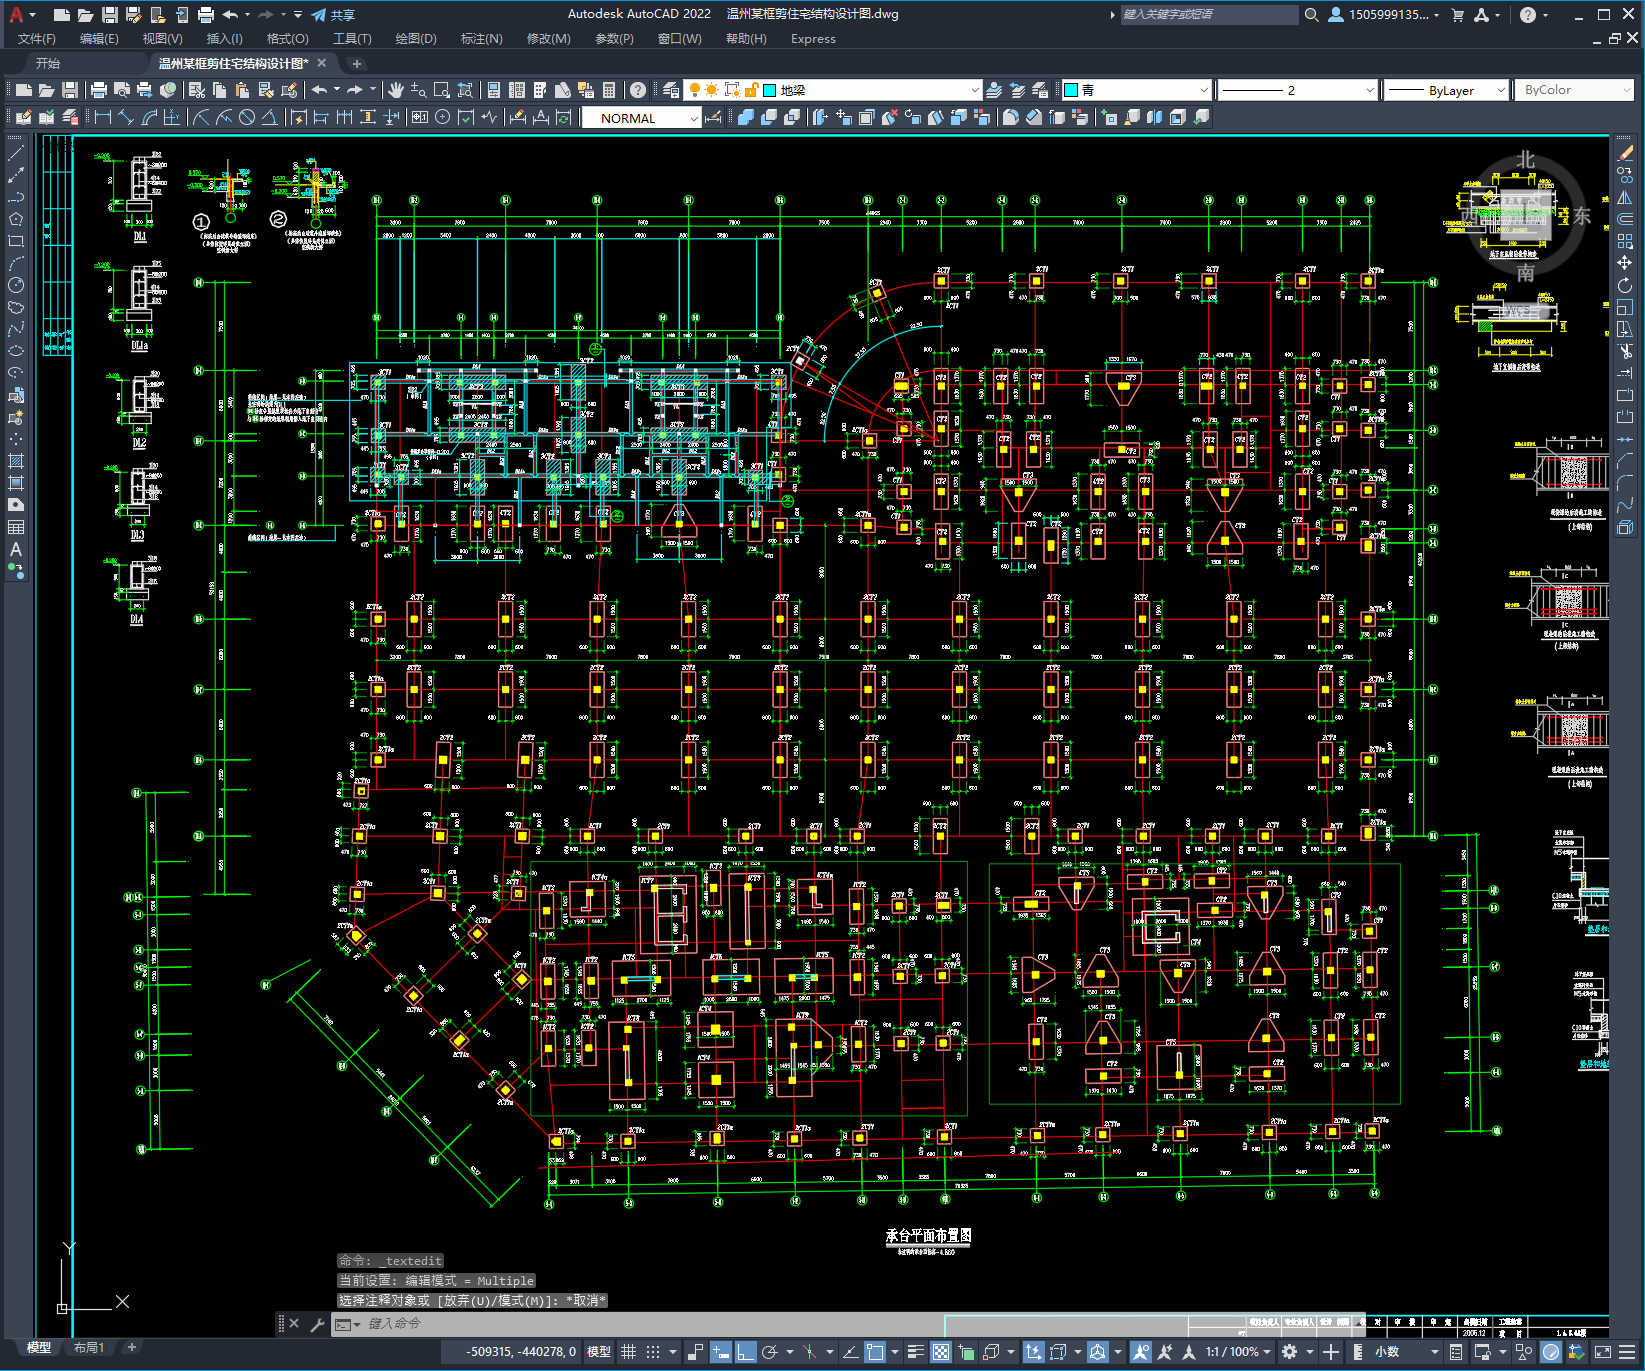Click the title bar keyword search box

tap(1208, 15)
